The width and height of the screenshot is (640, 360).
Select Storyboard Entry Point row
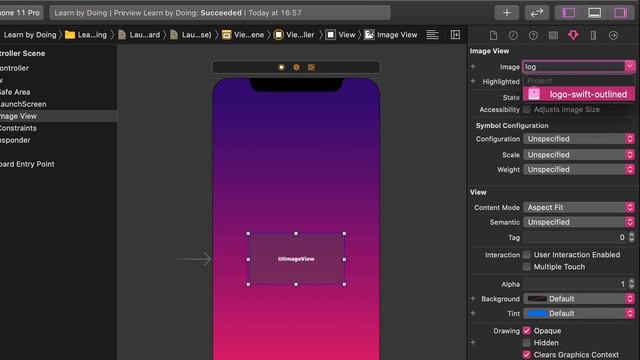pyautogui.click(x=27, y=164)
